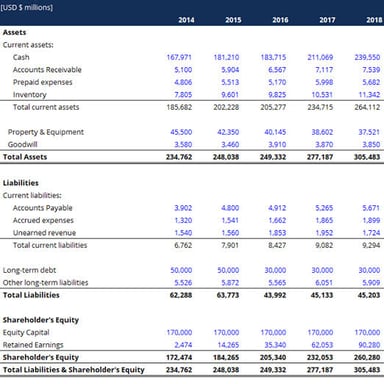Click Unearned revenue 2014 value 1,540
This screenshot has height=384, width=384.
click(x=183, y=233)
